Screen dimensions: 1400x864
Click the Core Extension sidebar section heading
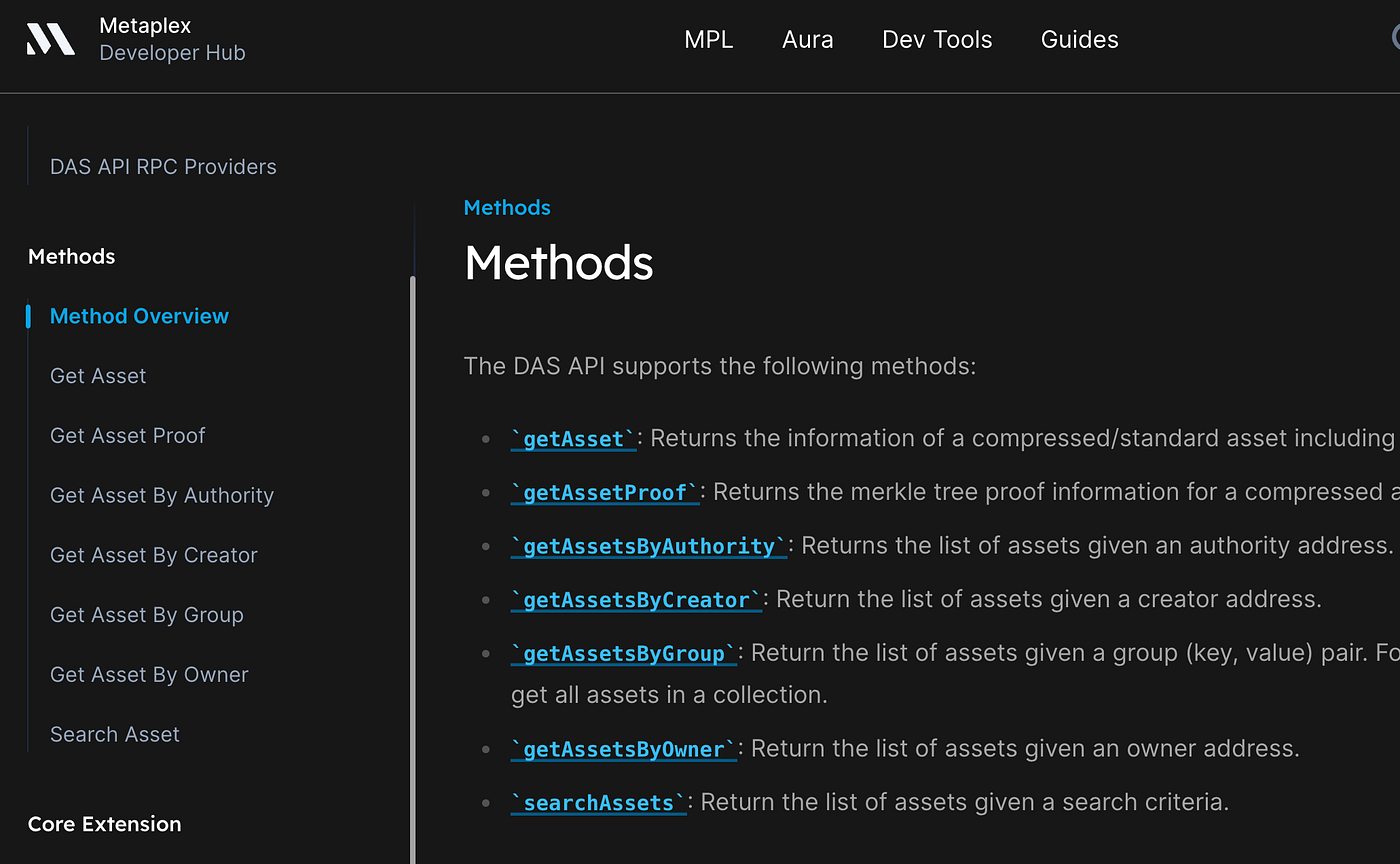coord(105,824)
